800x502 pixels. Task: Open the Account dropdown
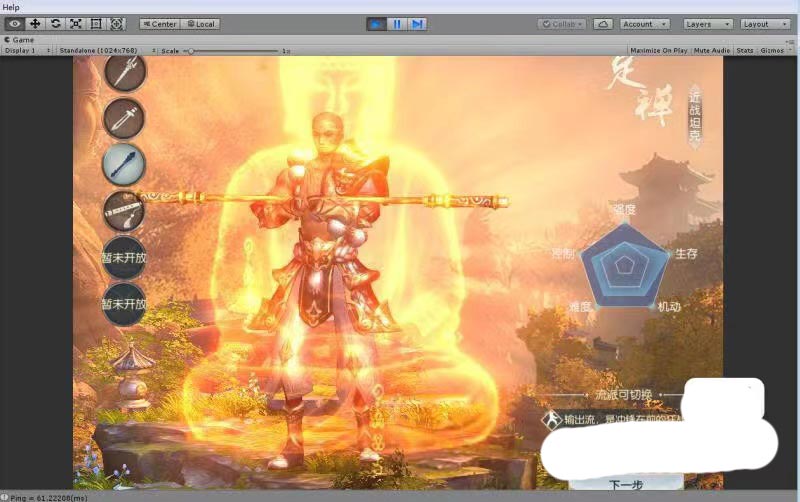[x=645, y=24]
